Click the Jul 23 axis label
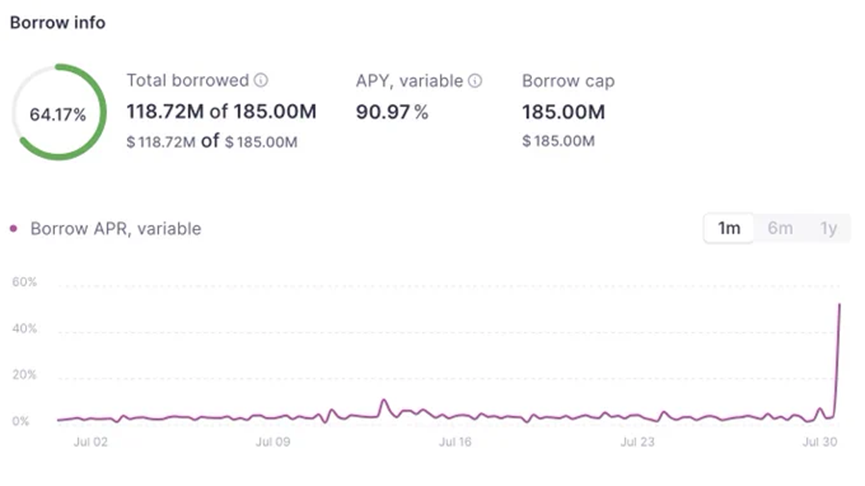The height and width of the screenshot is (486, 865). click(x=637, y=442)
